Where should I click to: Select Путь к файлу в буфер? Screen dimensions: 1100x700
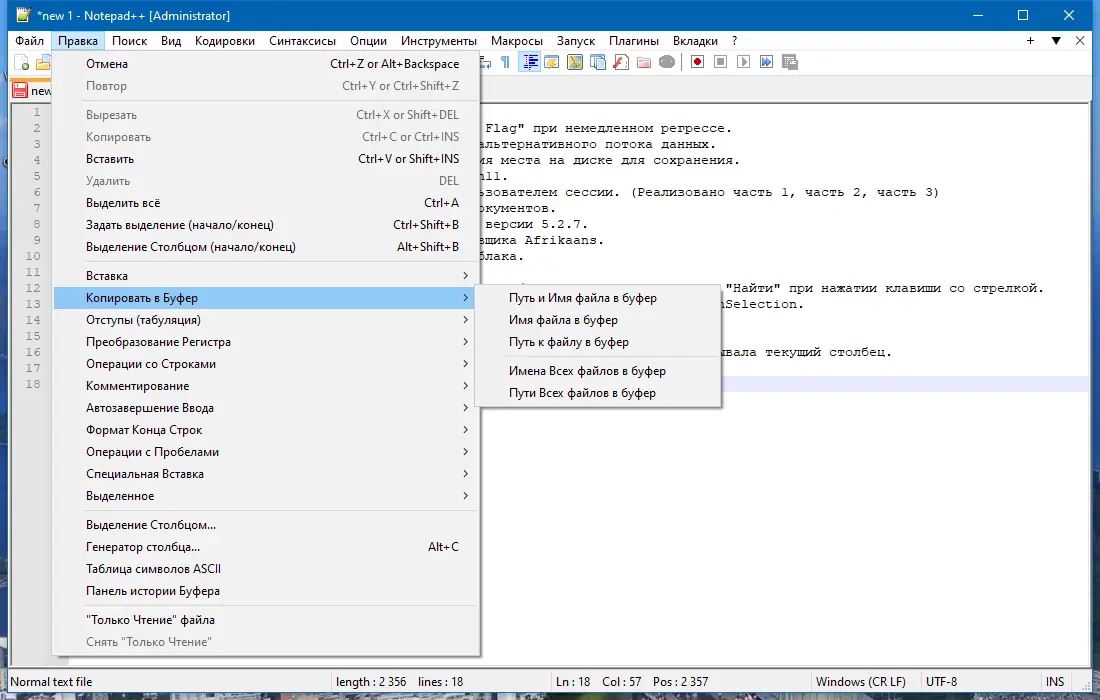pyautogui.click(x=598, y=342)
